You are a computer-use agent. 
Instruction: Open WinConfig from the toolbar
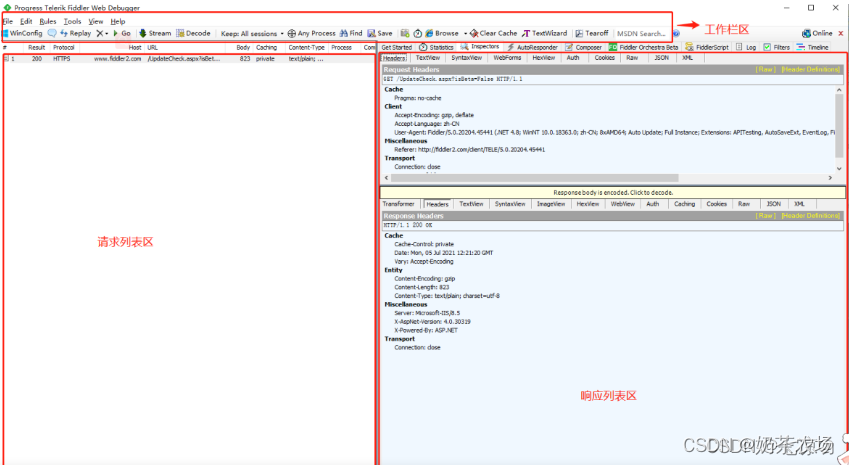23,33
